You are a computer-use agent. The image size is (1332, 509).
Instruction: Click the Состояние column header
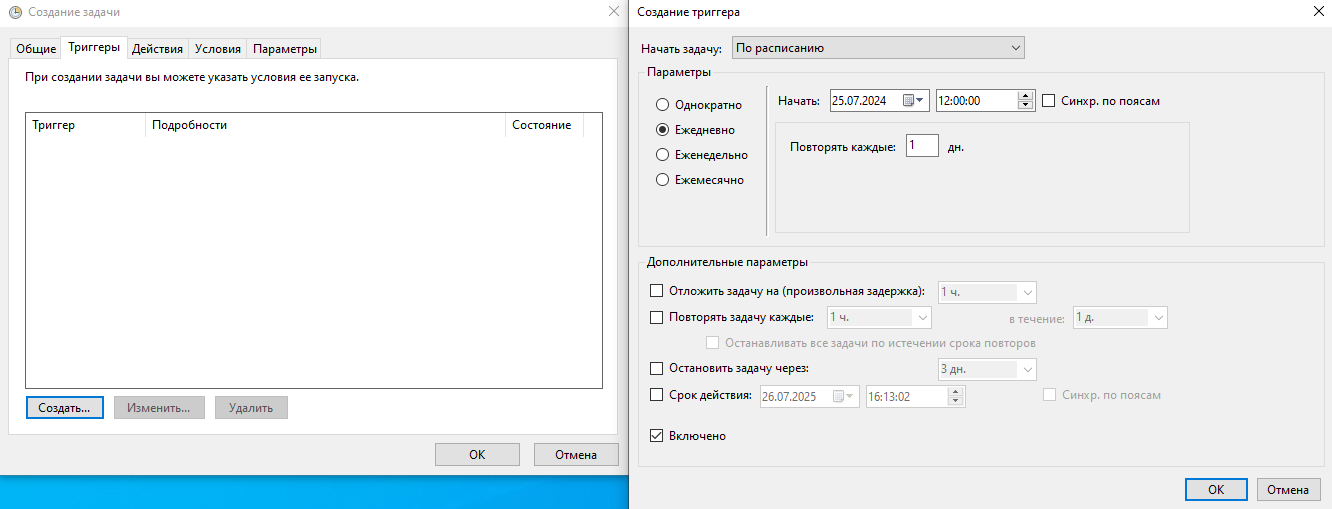tap(544, 125)
